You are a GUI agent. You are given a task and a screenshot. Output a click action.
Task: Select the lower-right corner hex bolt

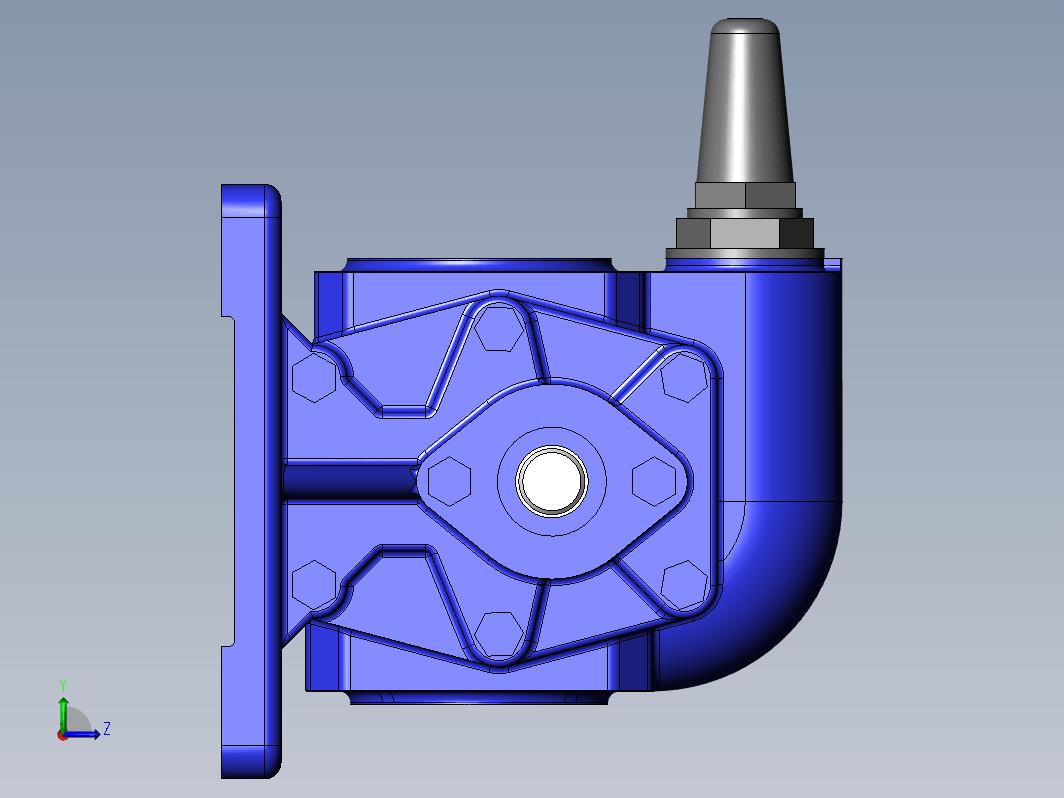pyautogui.click(x=685, y=585)
